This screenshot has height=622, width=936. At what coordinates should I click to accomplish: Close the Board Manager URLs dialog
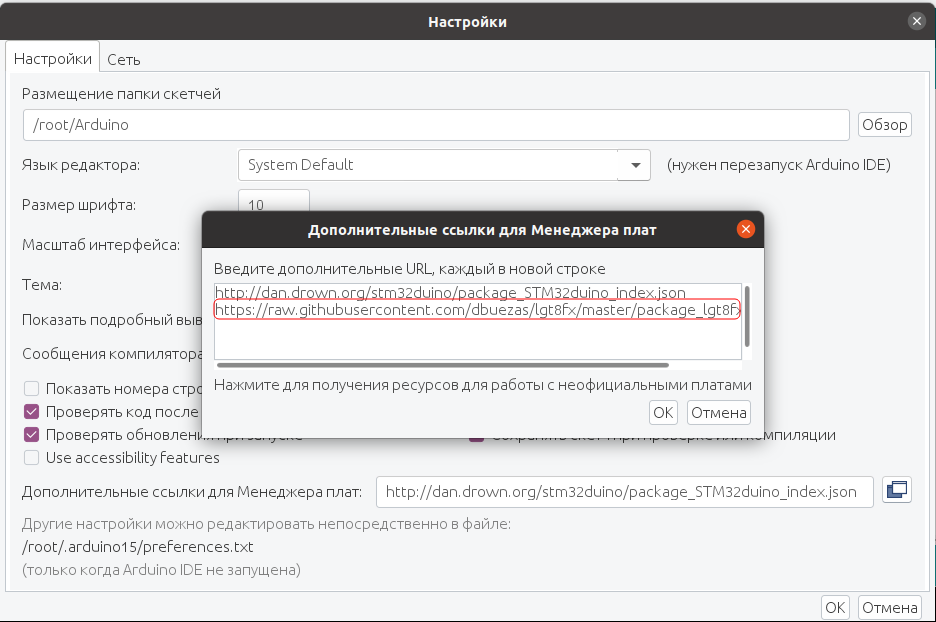coord(746,229)
